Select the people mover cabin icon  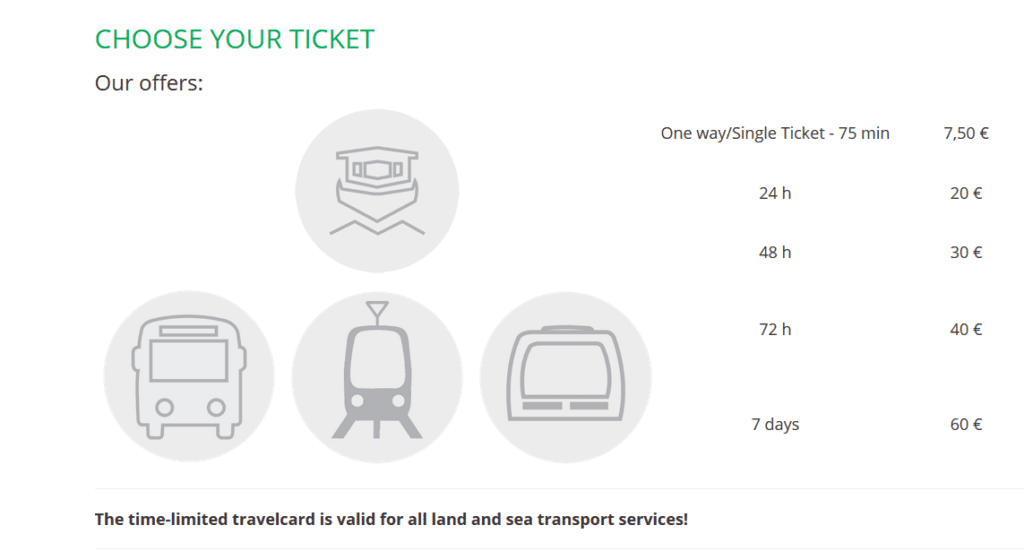(x=566, y=377)
